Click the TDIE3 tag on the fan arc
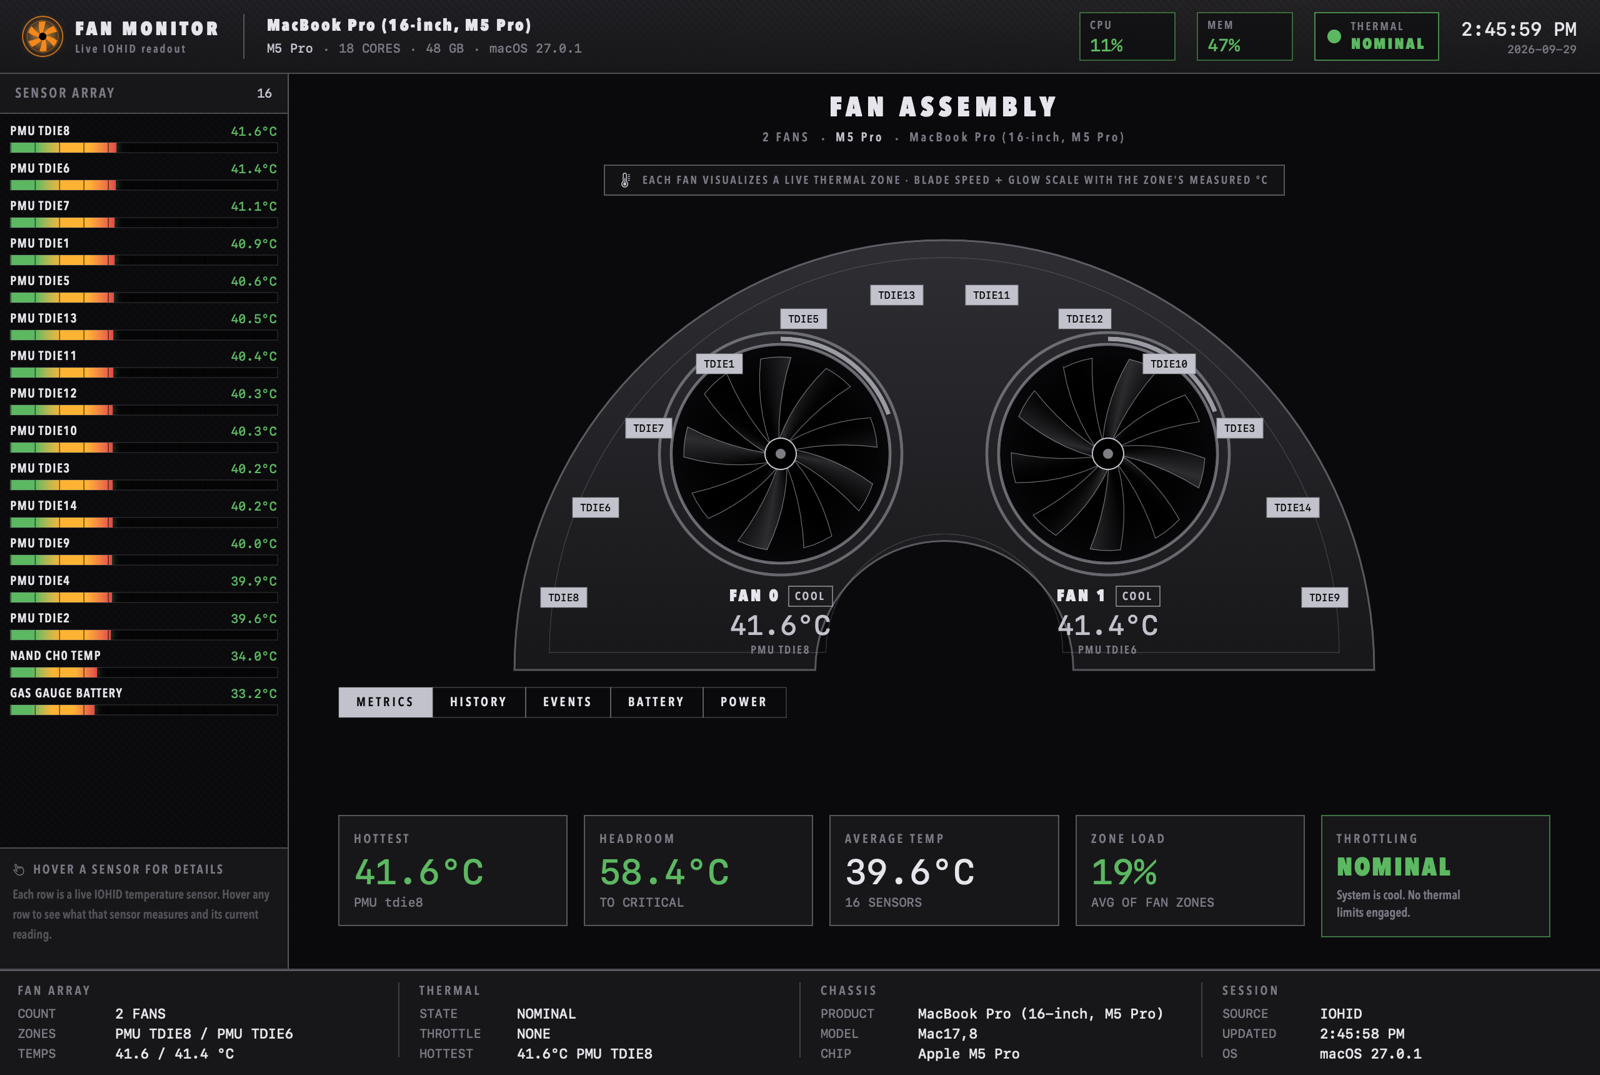The width and height of the screenshot is (1600, 1075). [1239, 428]
